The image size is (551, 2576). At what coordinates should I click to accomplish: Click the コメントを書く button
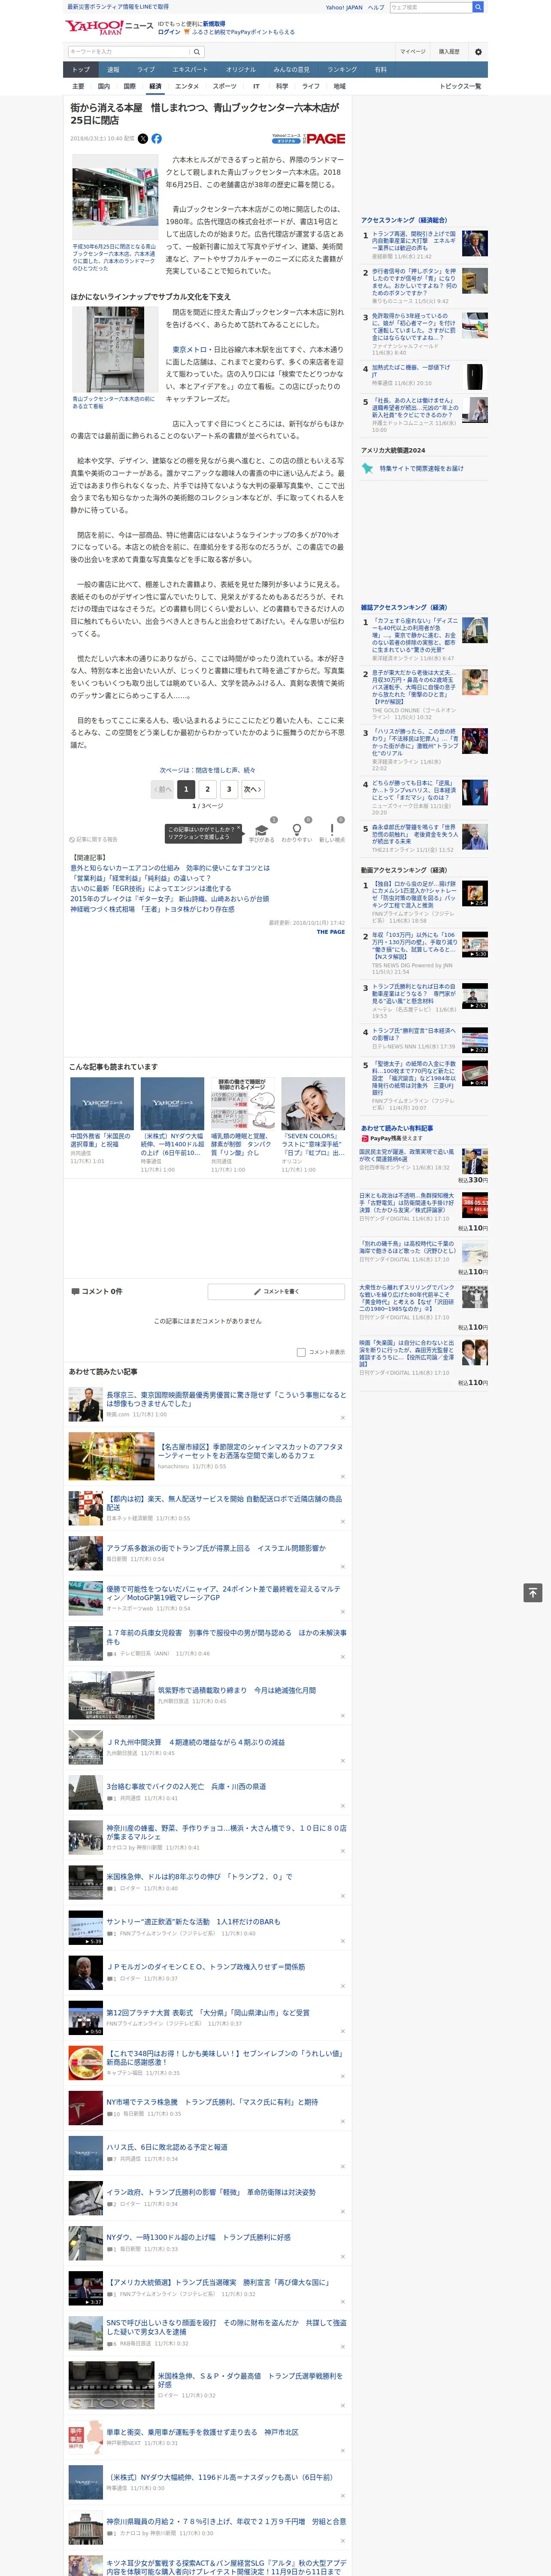(277, 1291)
